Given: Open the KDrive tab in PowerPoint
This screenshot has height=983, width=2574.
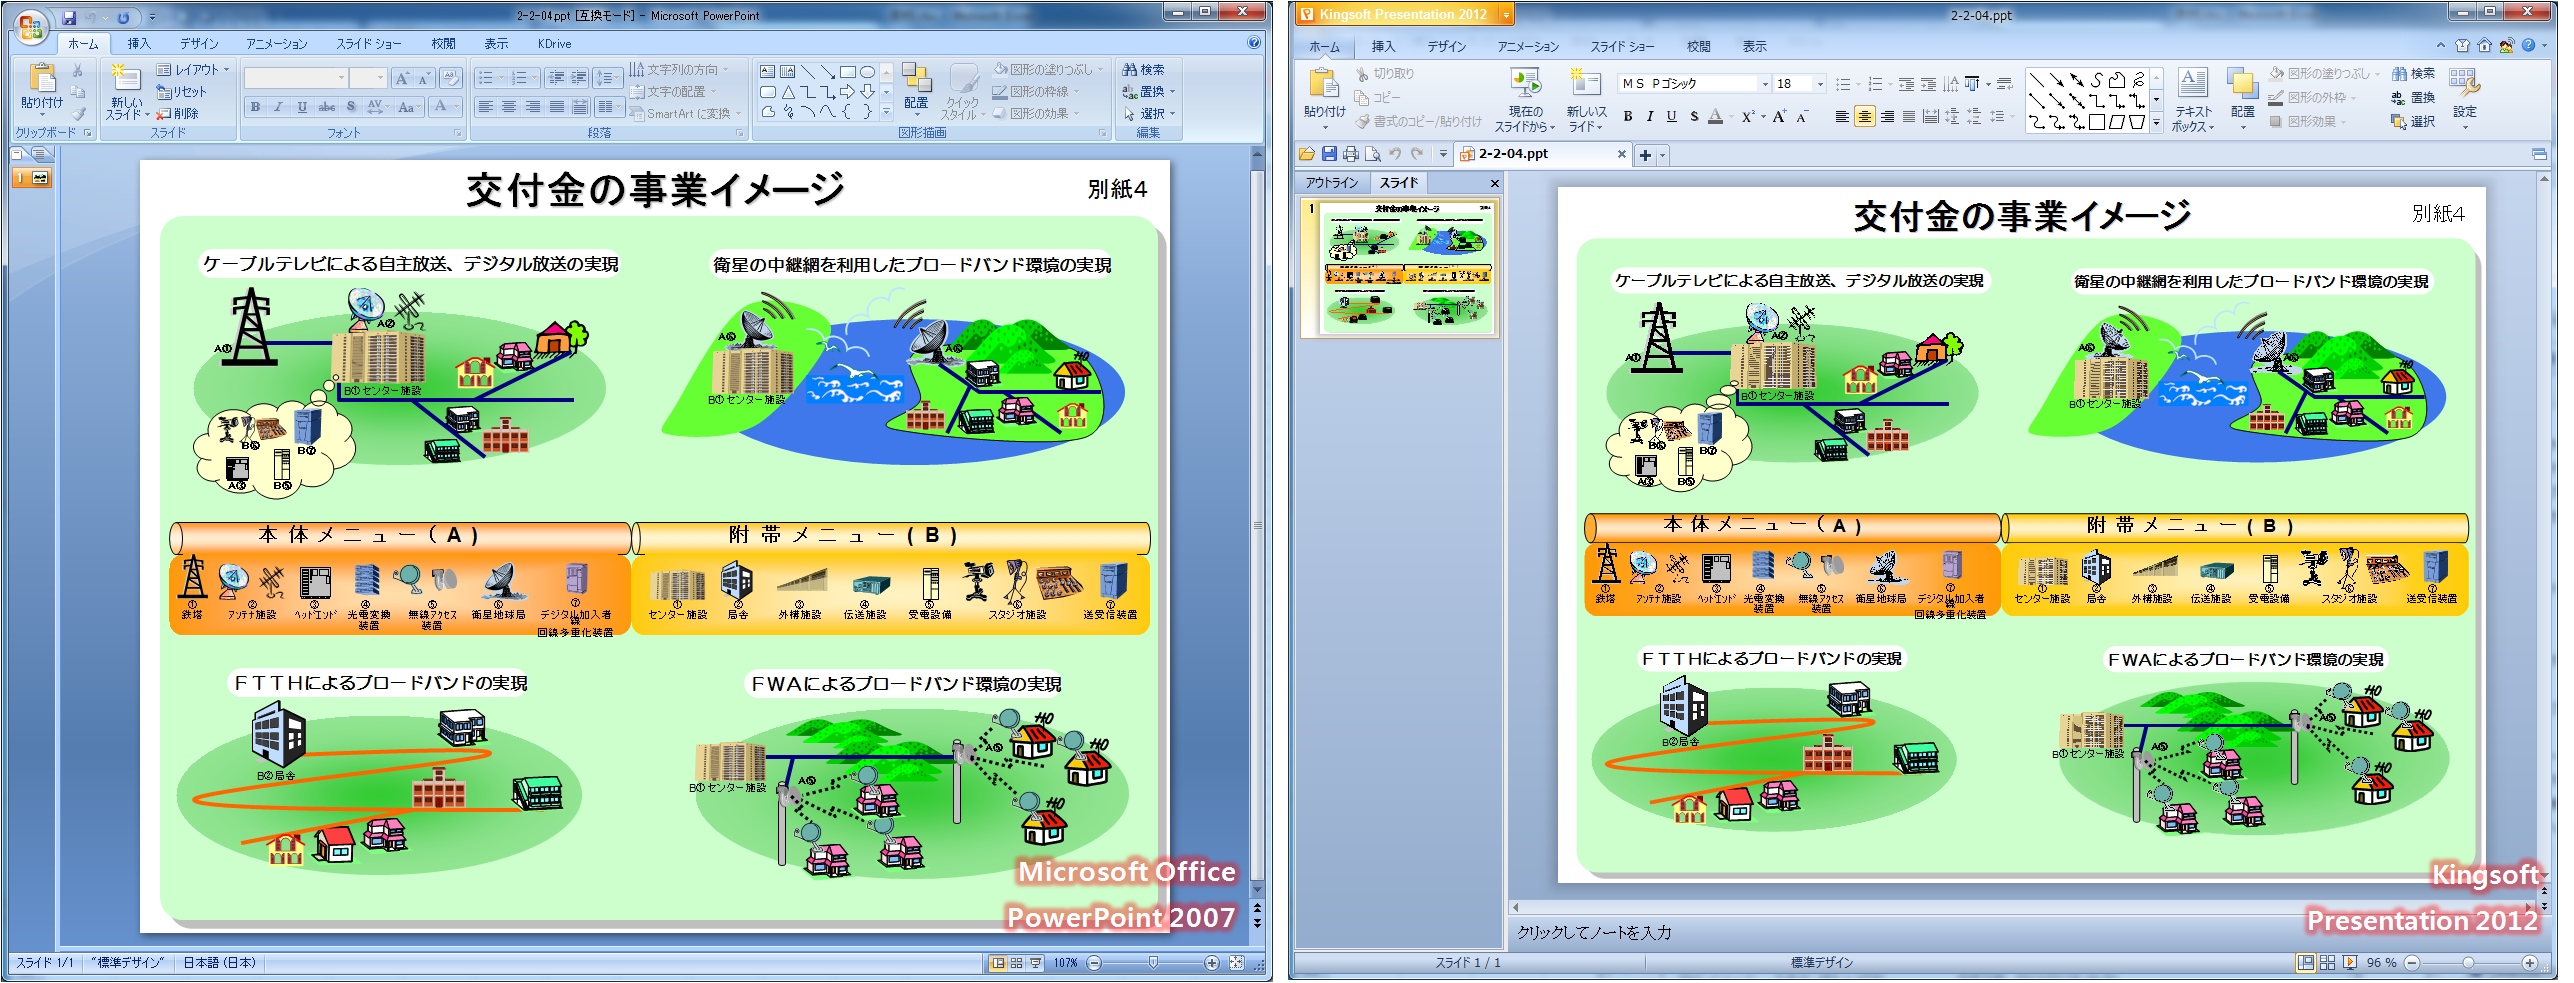Looking at the screenshot, I should pyautogui.click(x=554, y=44).
